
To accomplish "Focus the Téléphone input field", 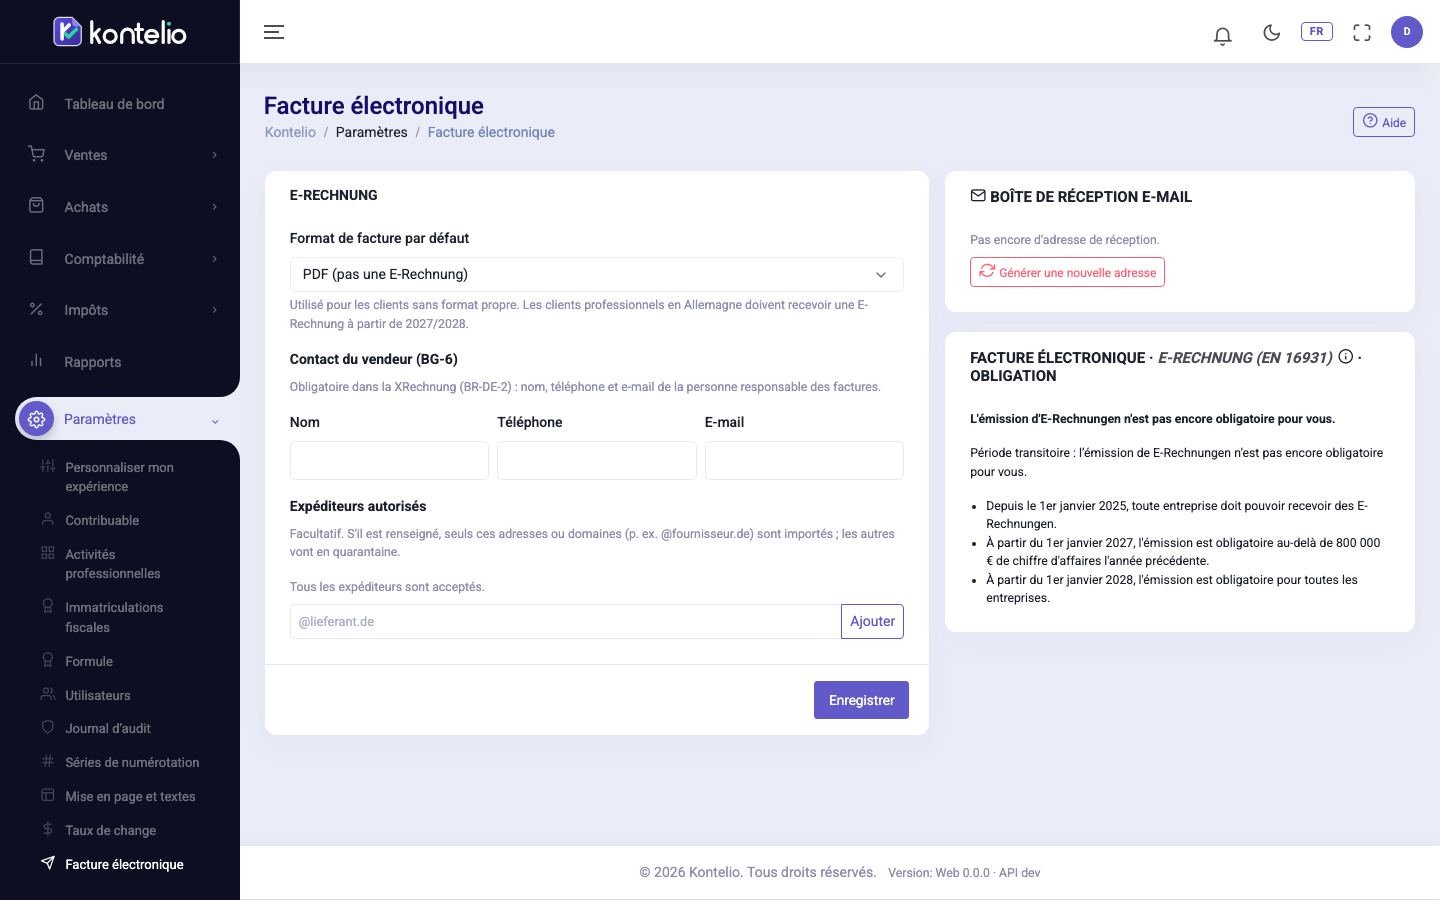I will click(597, 460).
